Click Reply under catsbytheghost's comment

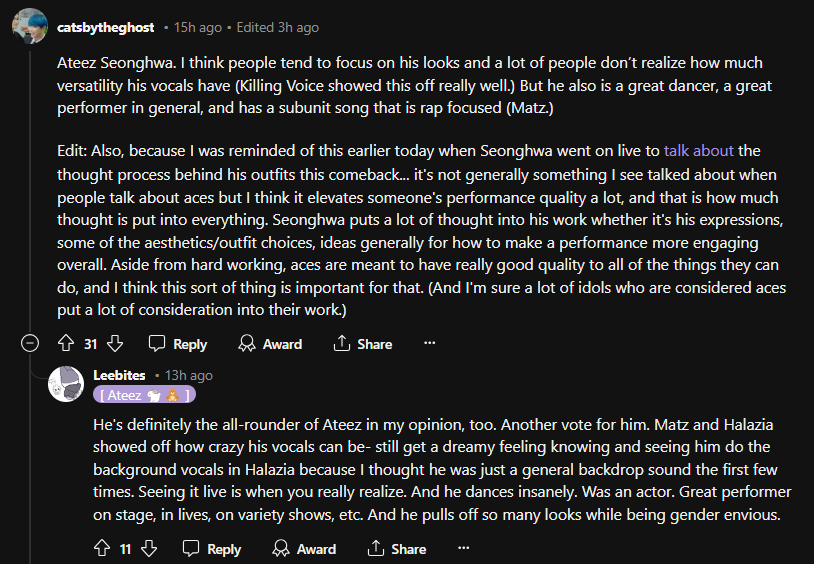click(178, 343)
